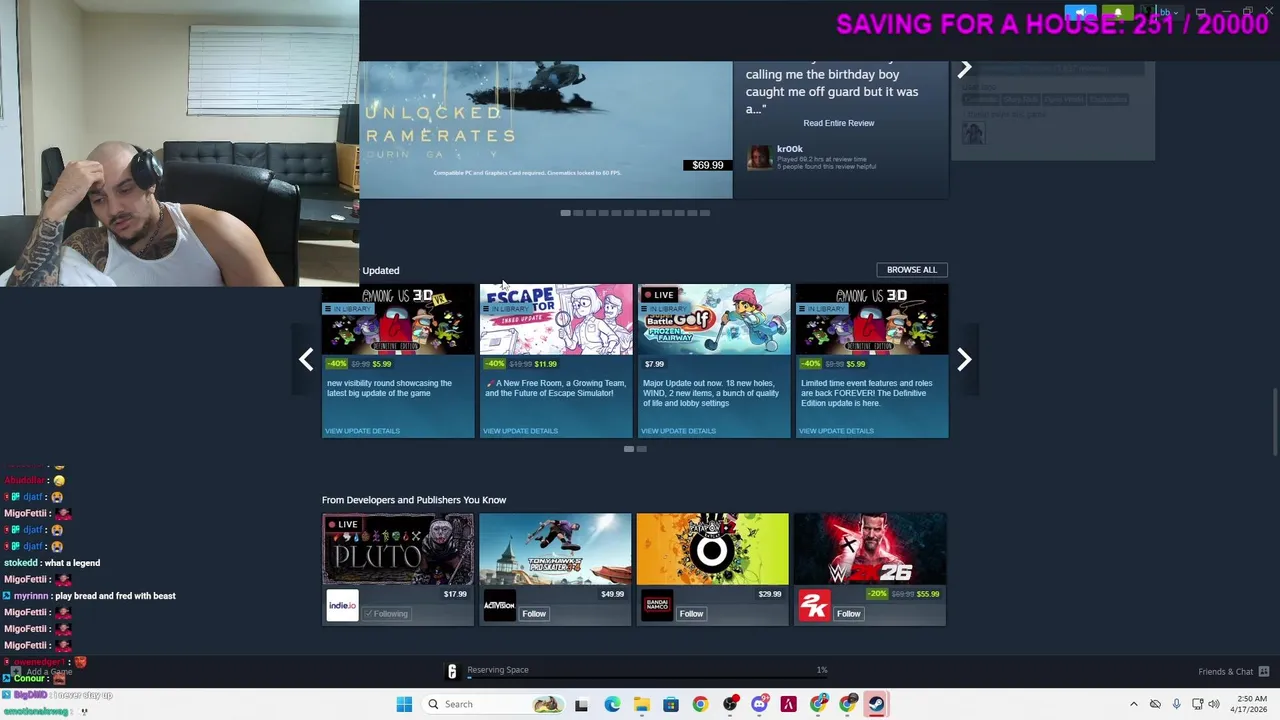Open Escape Simulator thumbnail
This screenshot has height=720, width=1280.
click(x=556, y=320)
